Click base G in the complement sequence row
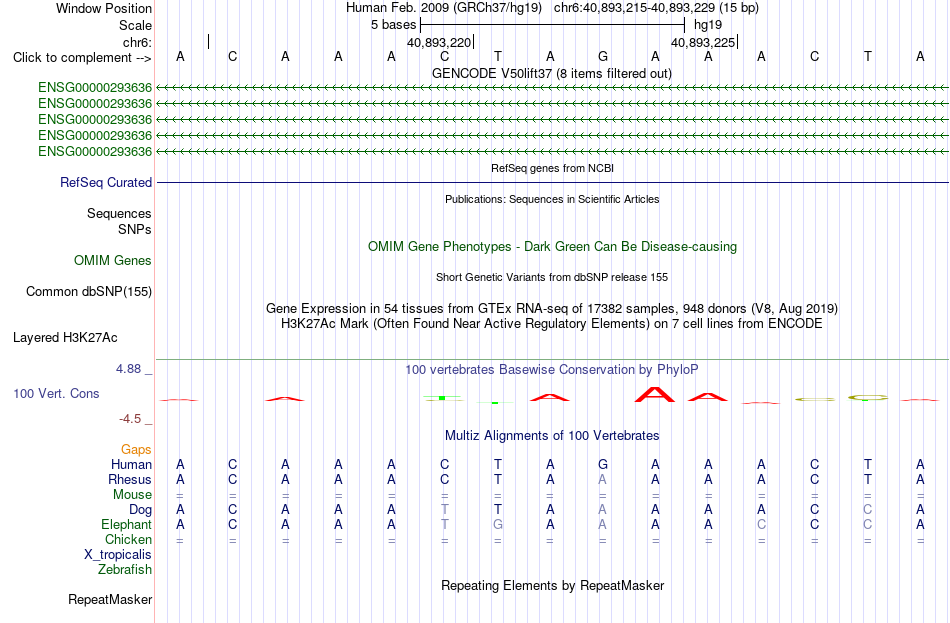 point(603,56)
